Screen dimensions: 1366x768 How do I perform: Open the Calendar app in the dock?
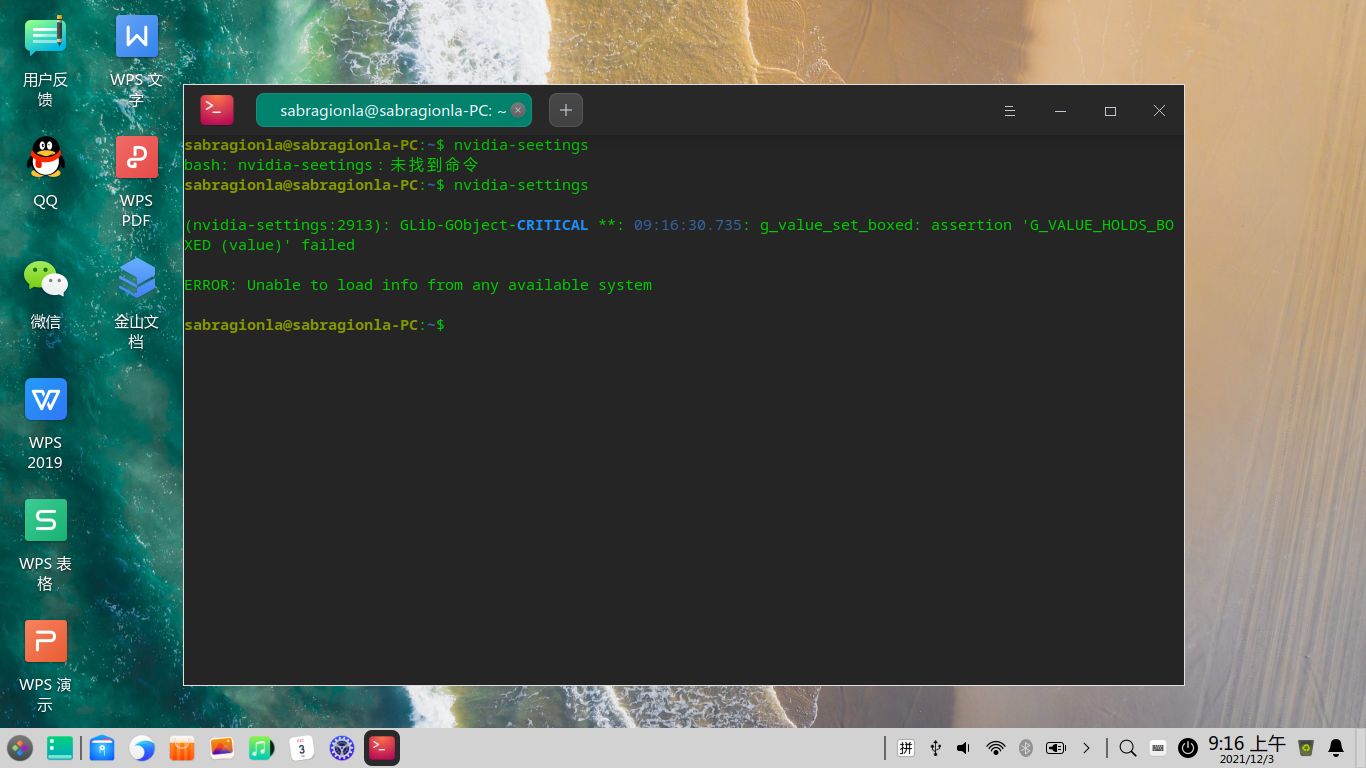[302, 748]
